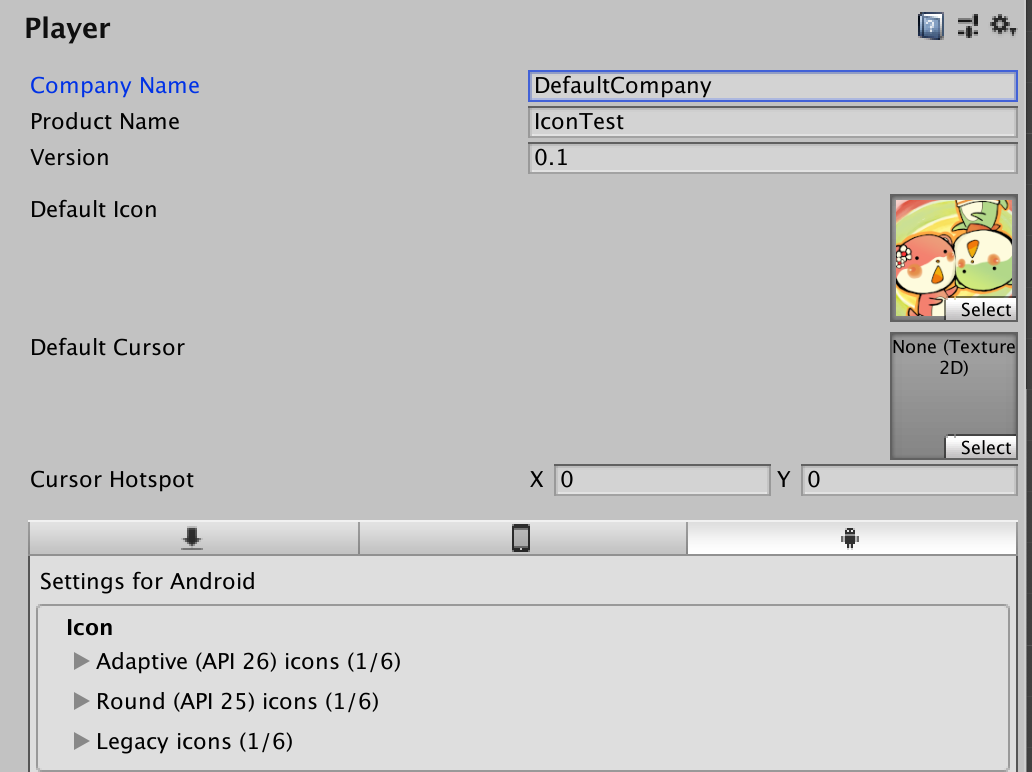This screenshot has width=1032, height=772.
Task: Click the Company Name label link
Action: (x=114, y=86)
